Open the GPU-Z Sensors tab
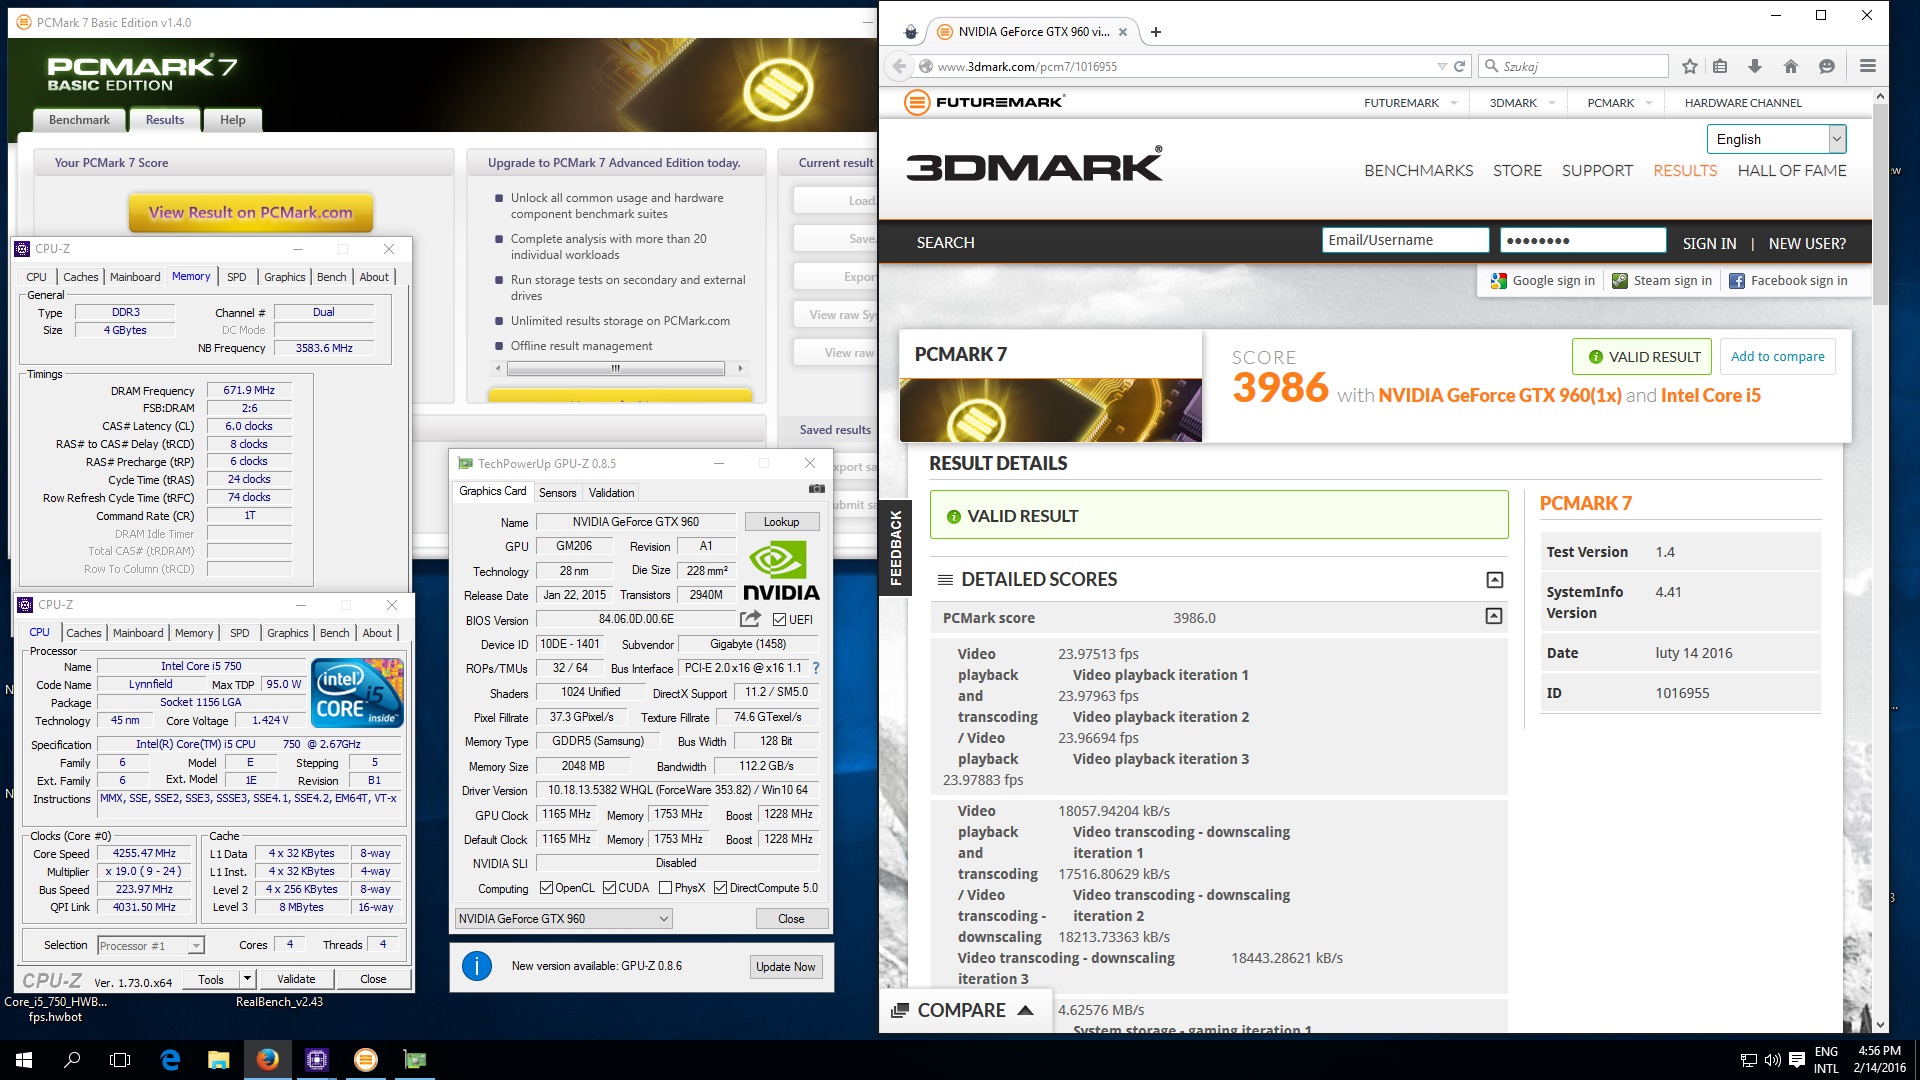The height and width of the screenshot is (1080, 1920). click(x=557, y=493)
